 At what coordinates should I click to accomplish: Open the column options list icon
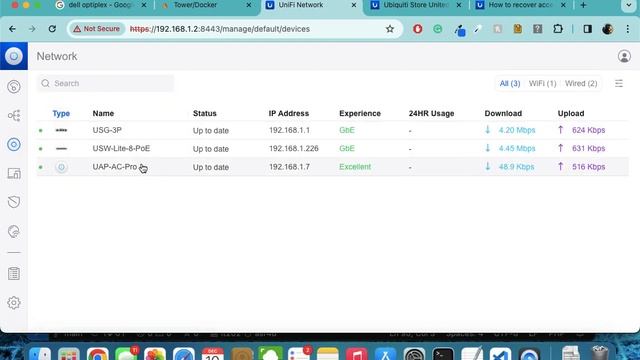click(619, 83)
